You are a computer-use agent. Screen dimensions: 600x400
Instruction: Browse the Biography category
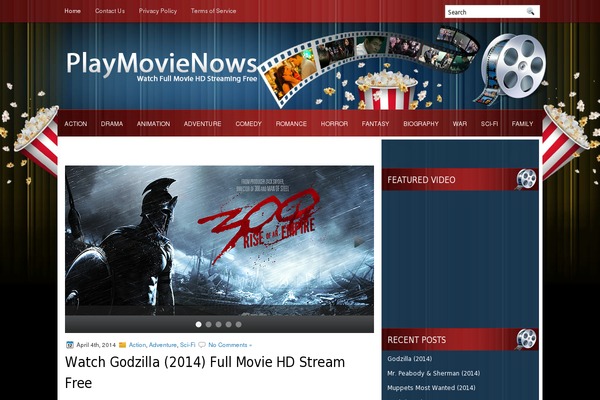(421, 124)
